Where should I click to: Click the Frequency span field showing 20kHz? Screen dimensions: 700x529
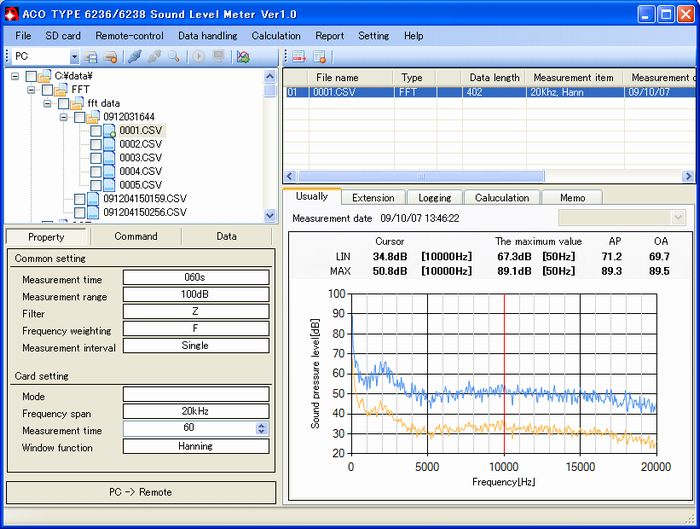click(x=195, y=411)
